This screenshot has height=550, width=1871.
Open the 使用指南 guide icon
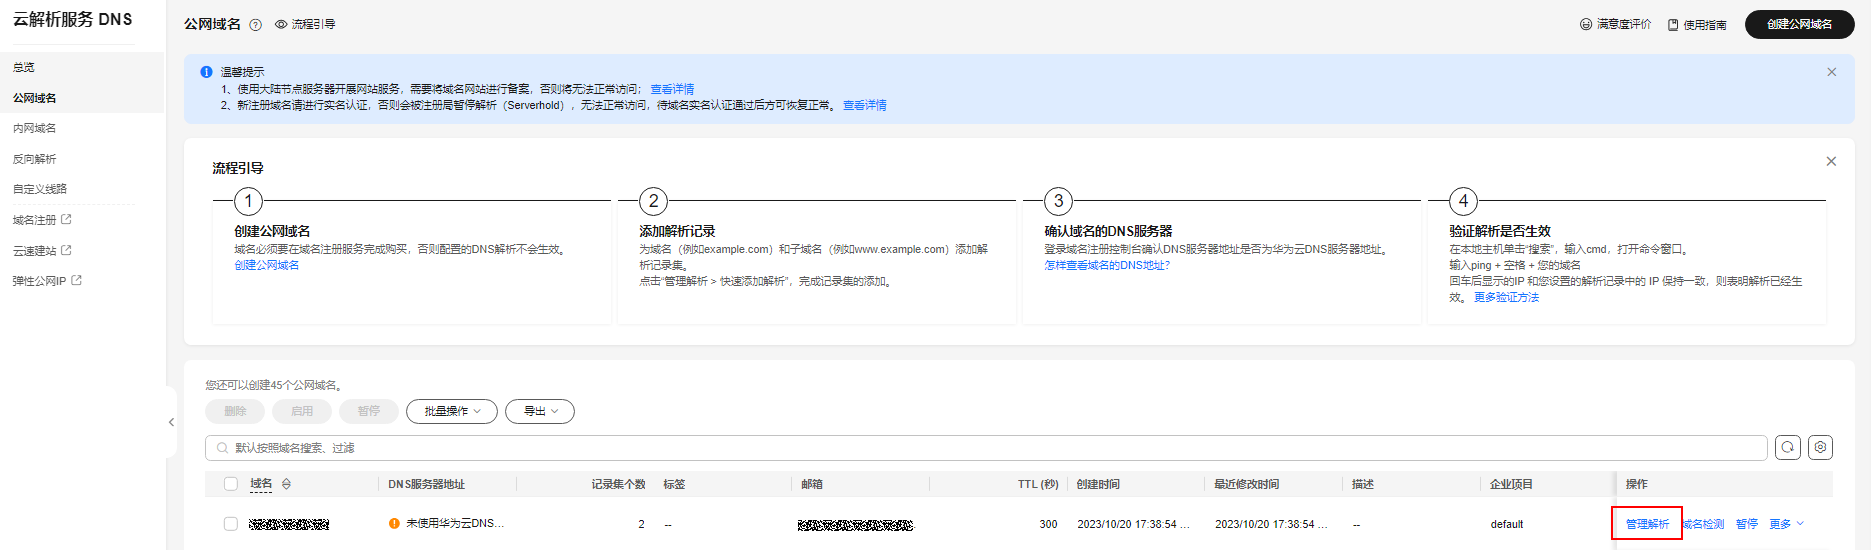tap(1673, 25)
